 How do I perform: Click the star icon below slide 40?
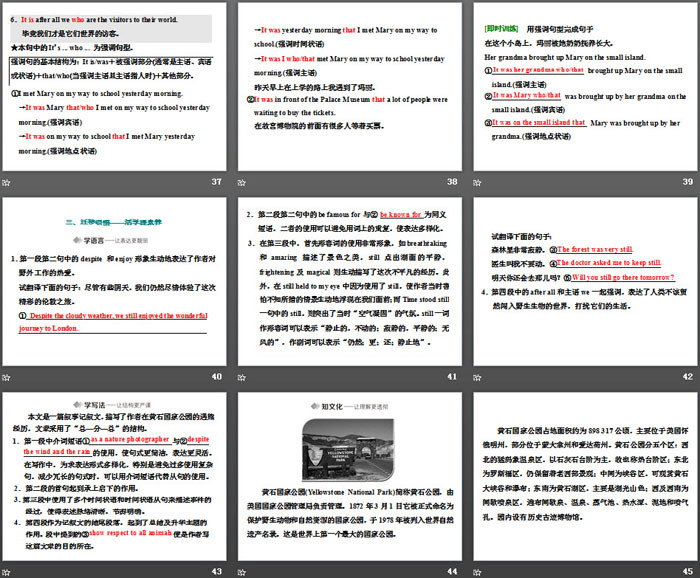point(6,378)
